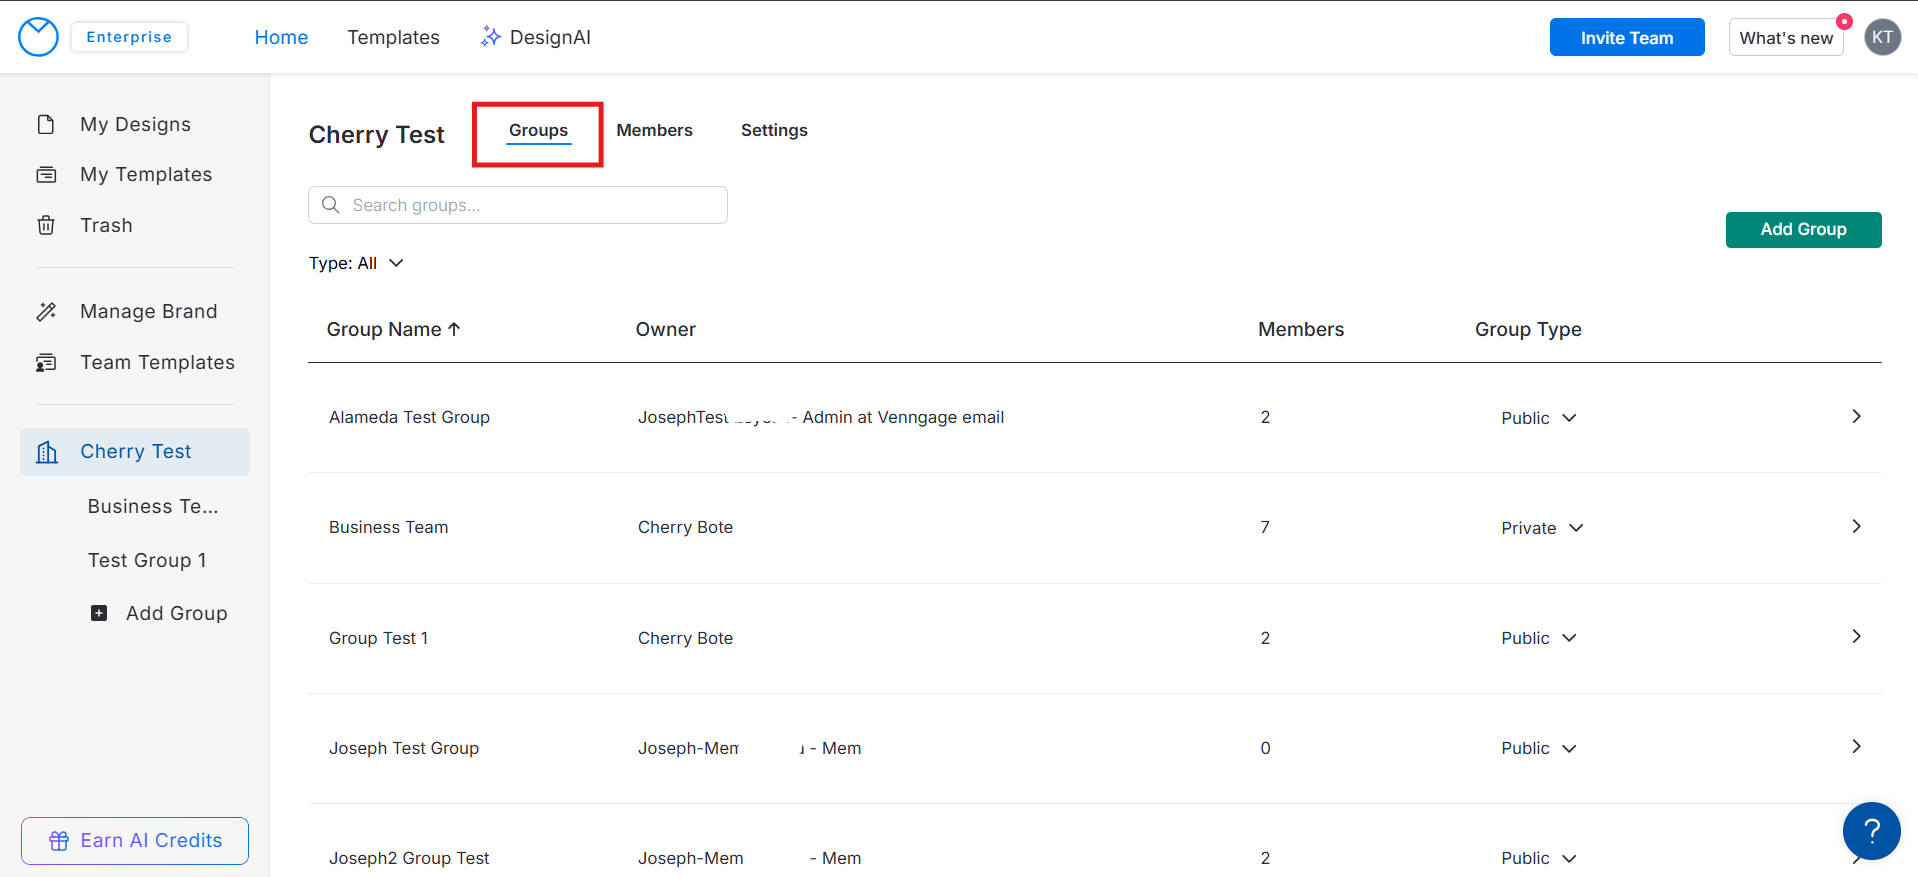Click the Cherry Test building icon

(x=47, y=452)
